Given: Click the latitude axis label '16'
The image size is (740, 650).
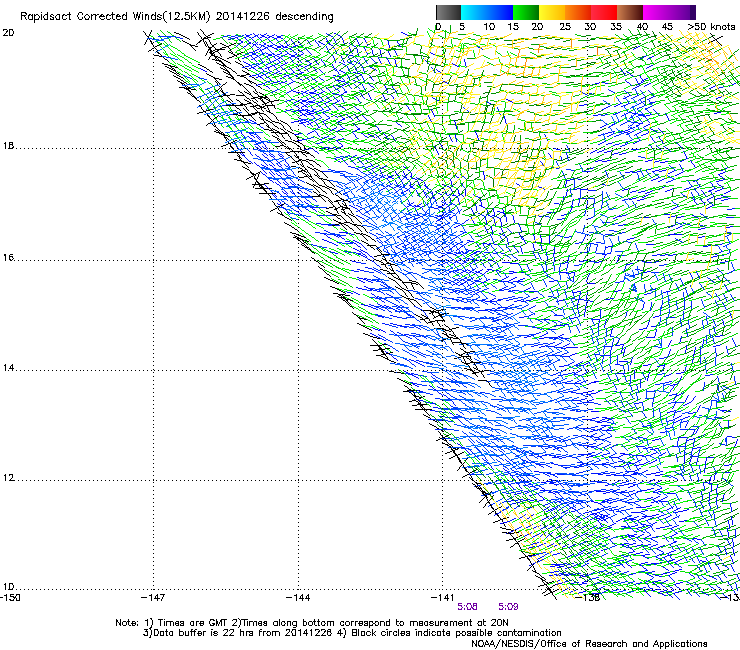Looking at the screenshot, I should click(x=8, y=258).
